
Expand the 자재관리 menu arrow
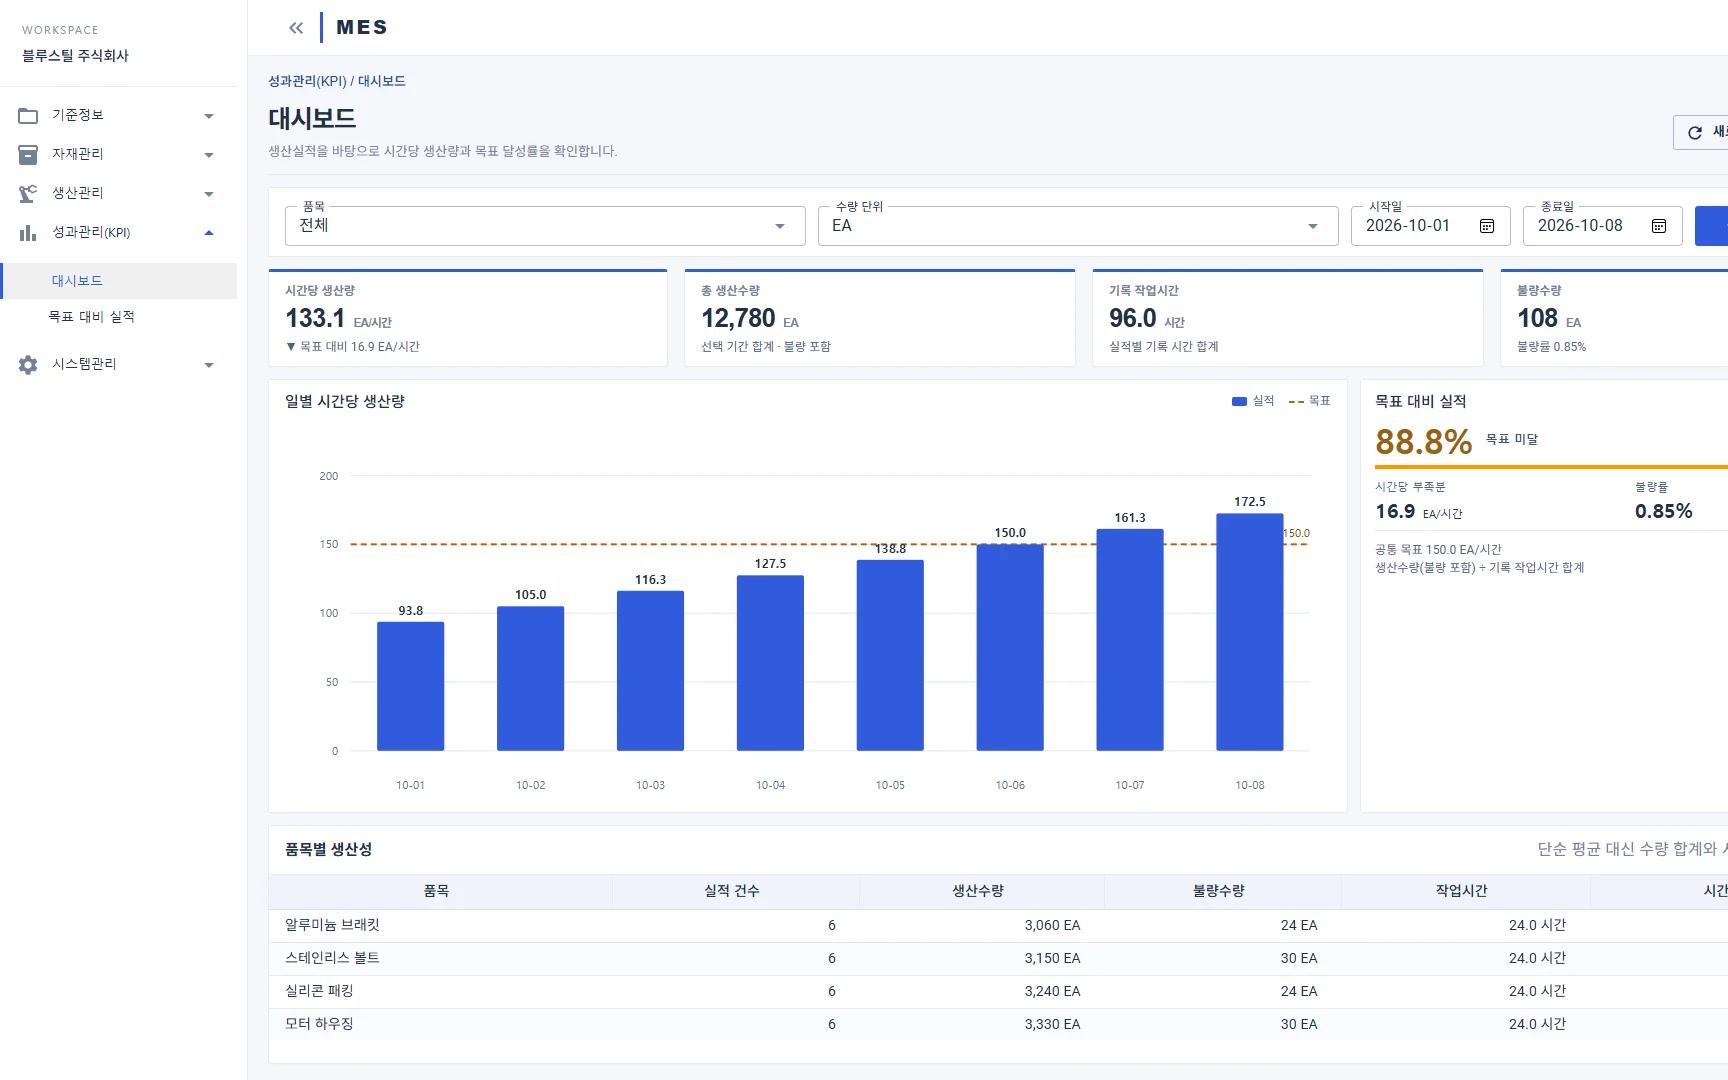209,155
